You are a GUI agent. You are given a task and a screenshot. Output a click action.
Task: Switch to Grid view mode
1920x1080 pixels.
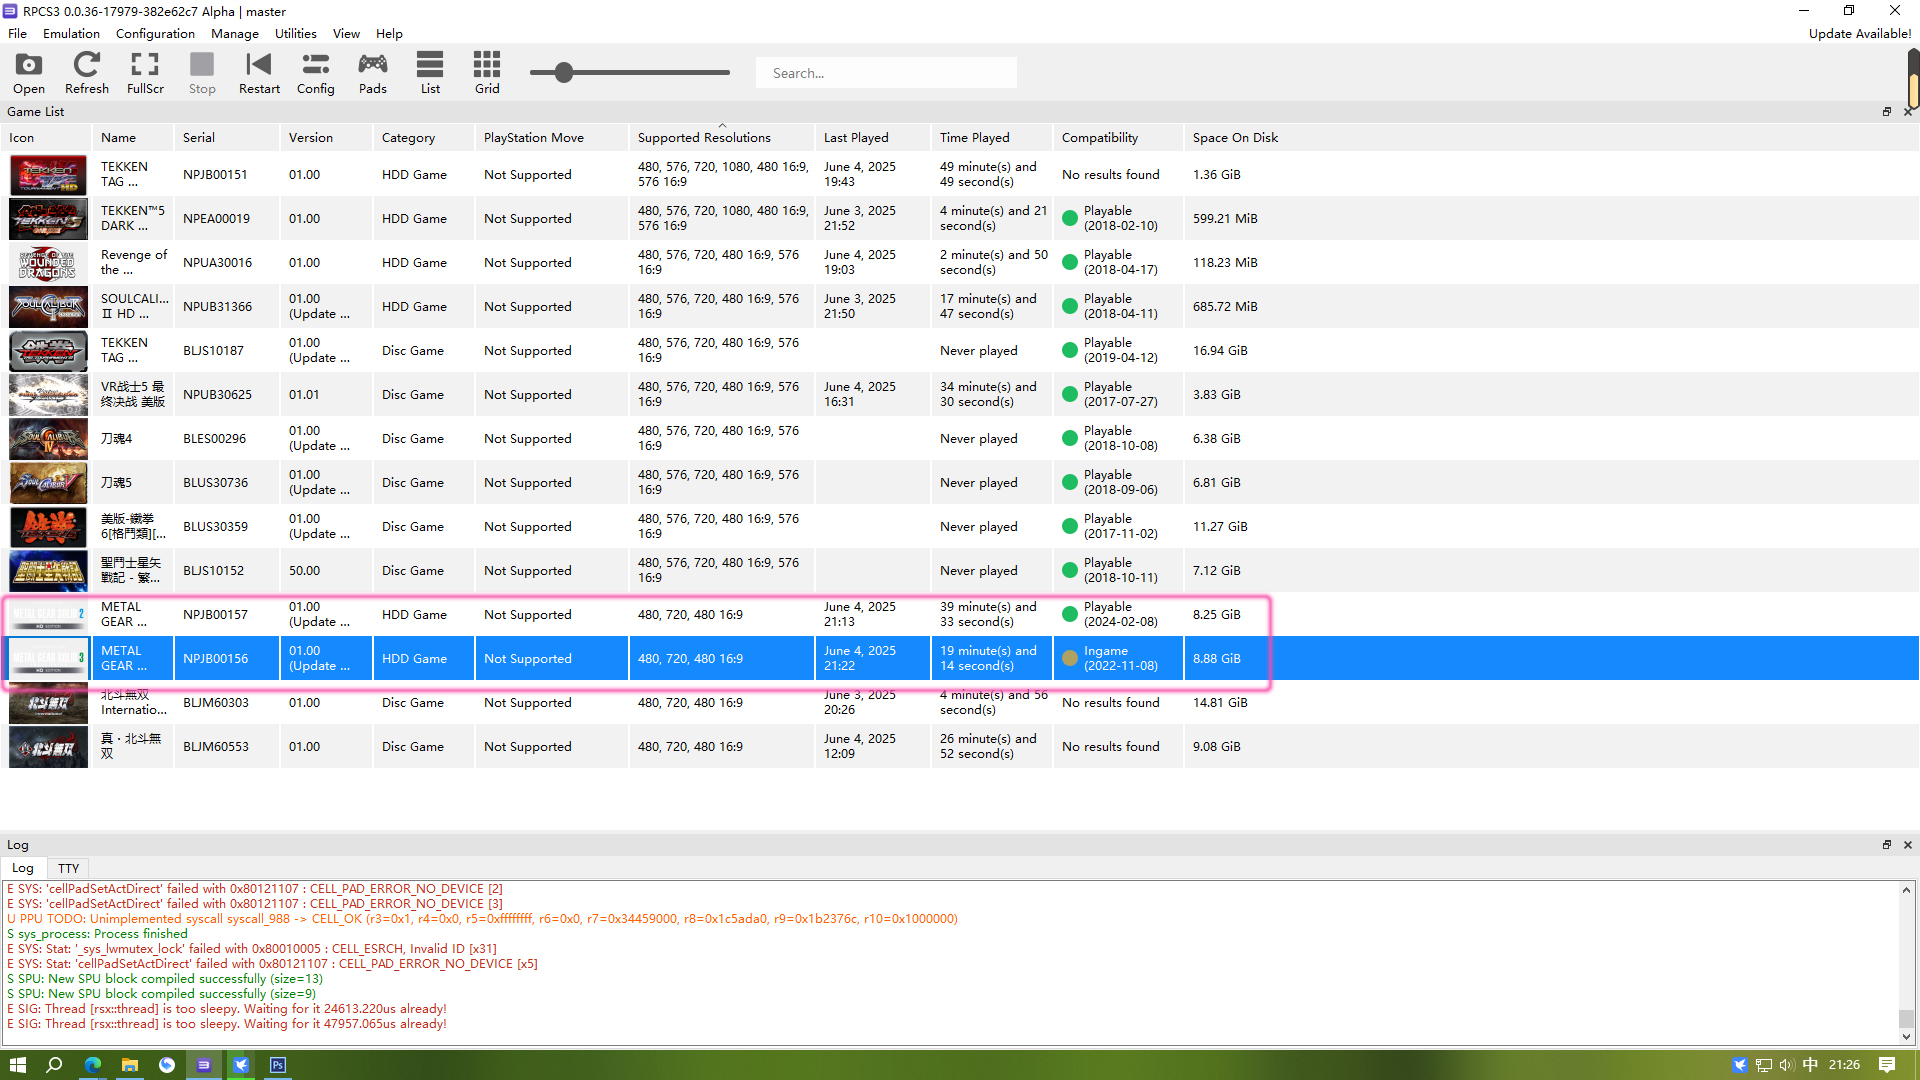487,72
